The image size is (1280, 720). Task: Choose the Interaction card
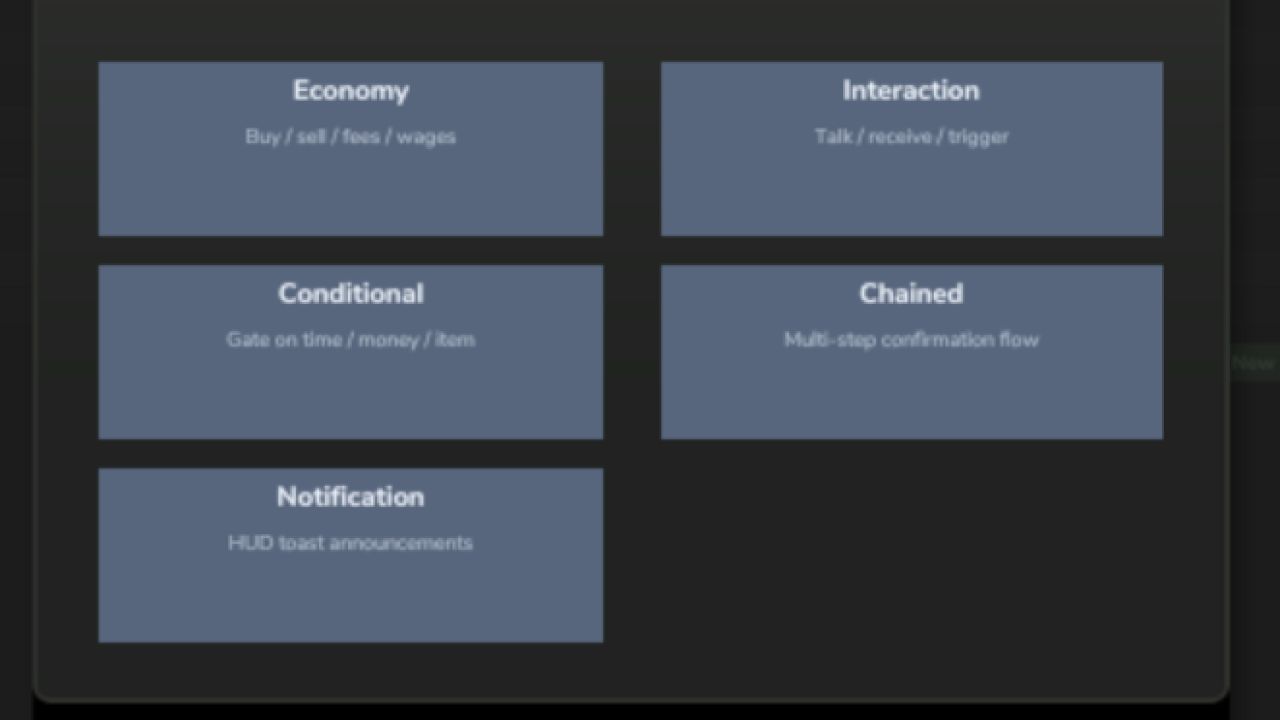click(911, 148)
